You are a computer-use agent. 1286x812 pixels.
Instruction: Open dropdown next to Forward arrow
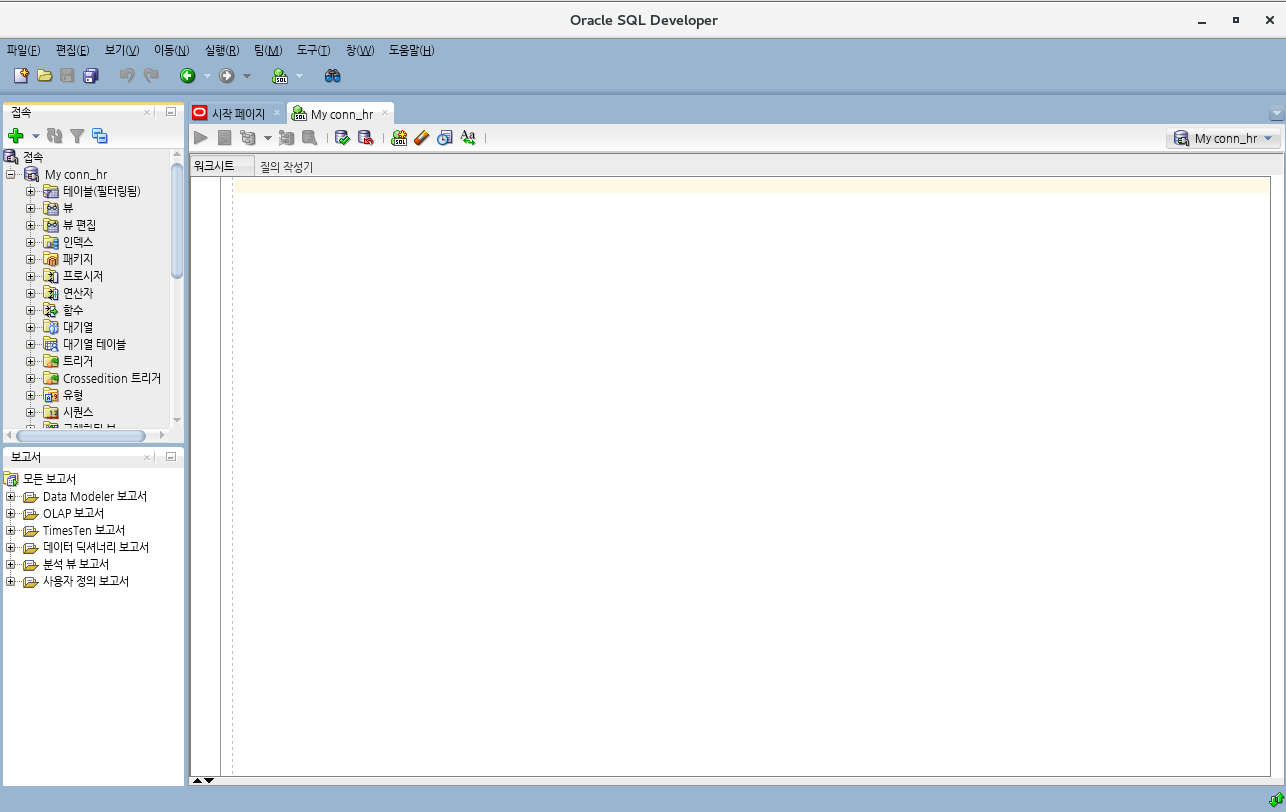pos(247,76)
